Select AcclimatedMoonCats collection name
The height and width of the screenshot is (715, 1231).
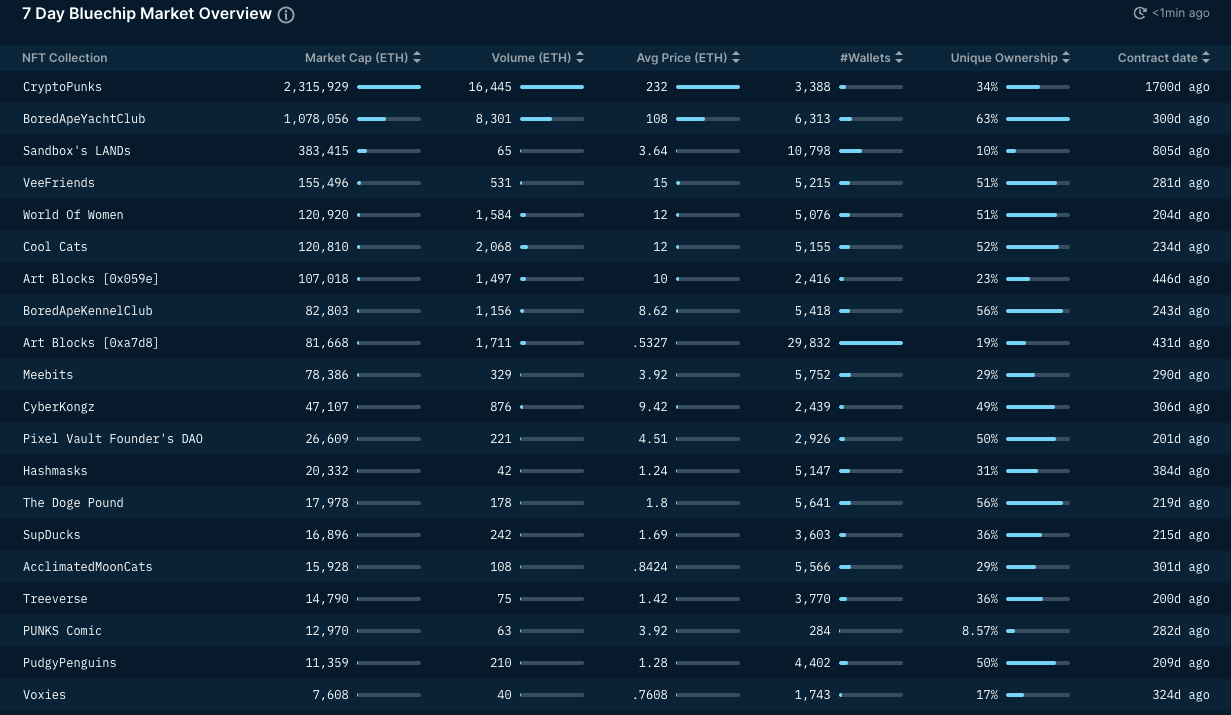pyautogui.click(x=88, y=567)
